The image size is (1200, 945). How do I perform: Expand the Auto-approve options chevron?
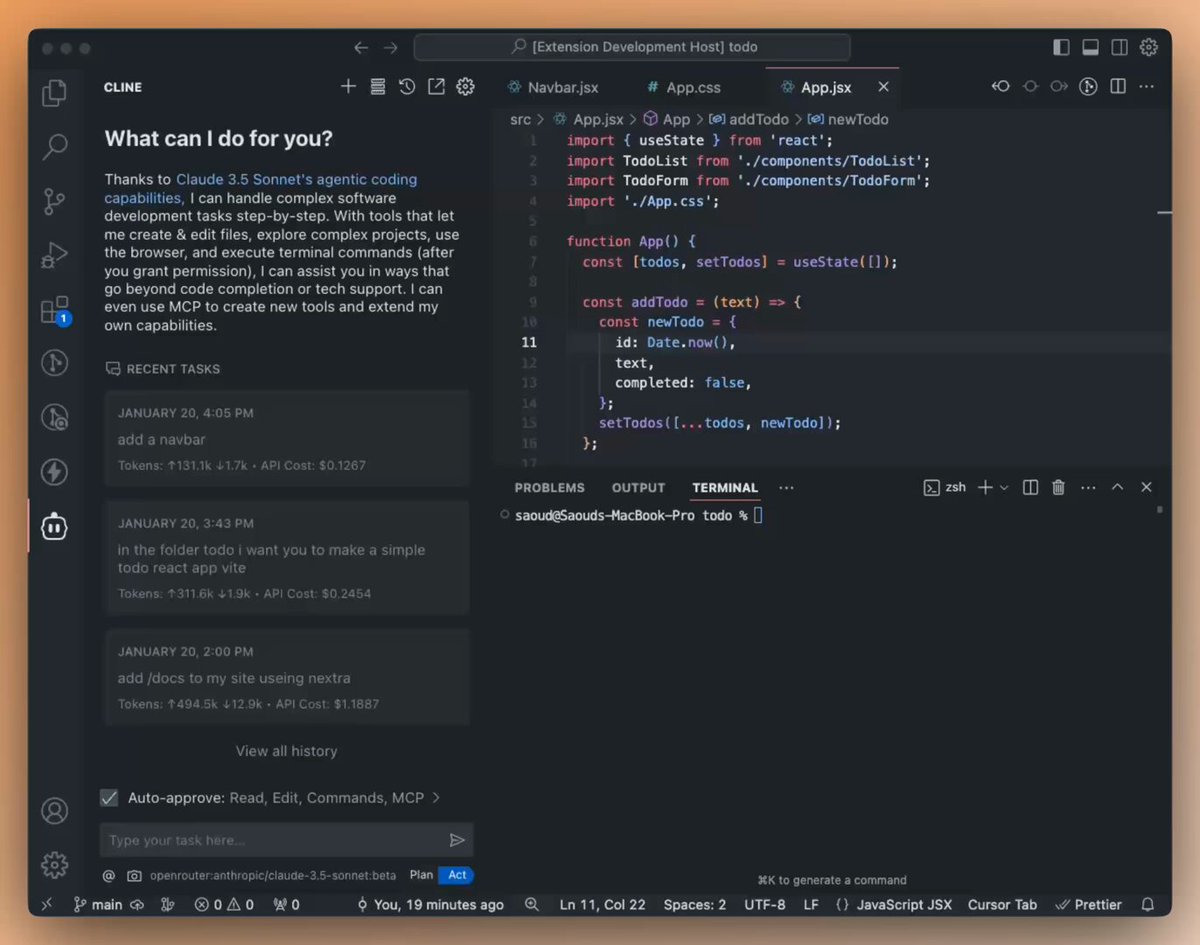[x=436, y=798]
